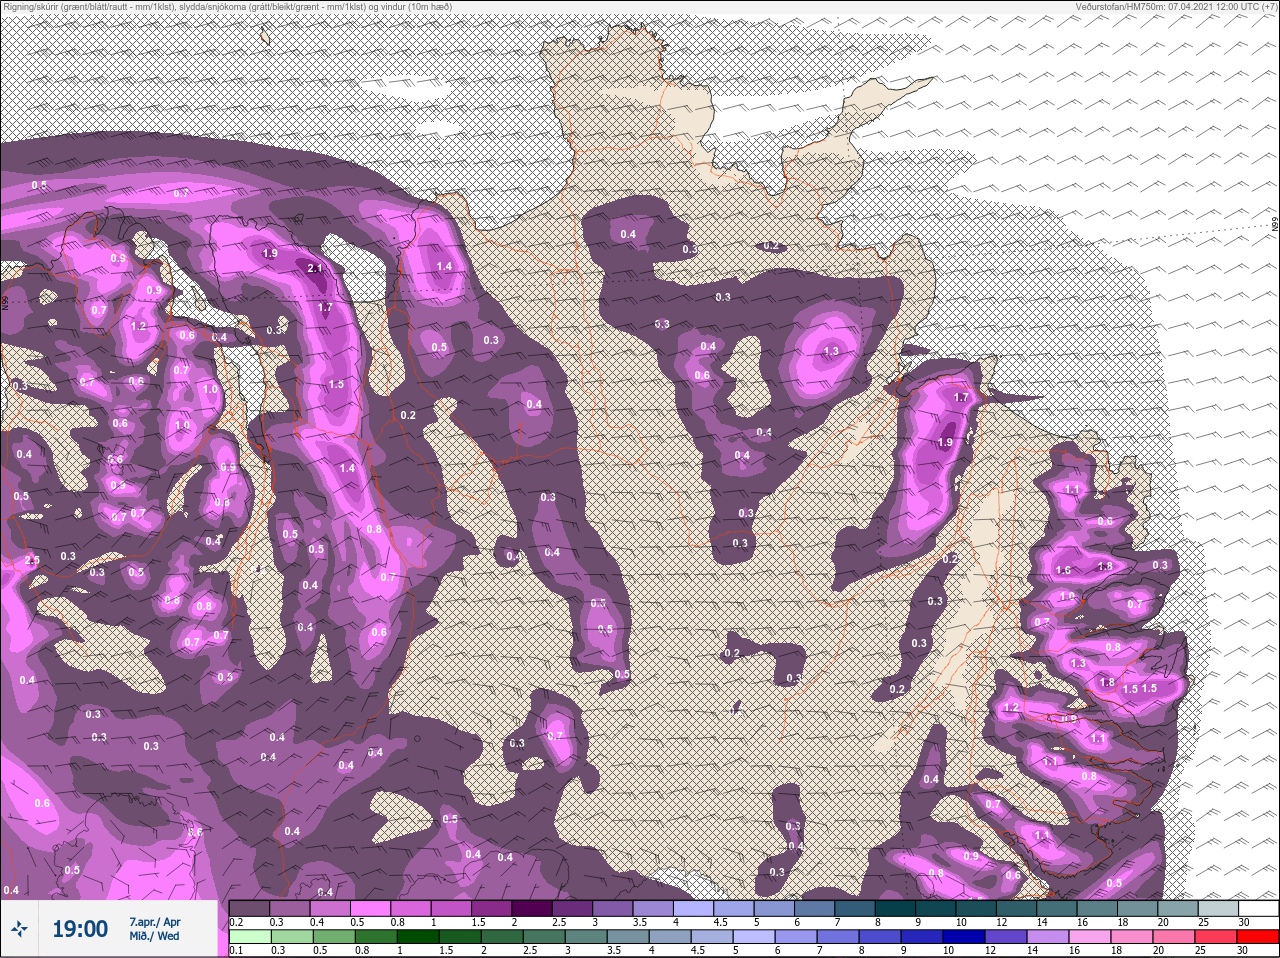This screenshot has height=958, width=1280.
Task: Select the lower pink legend swatch labelled 18
Action: (x=1132, y=937)
